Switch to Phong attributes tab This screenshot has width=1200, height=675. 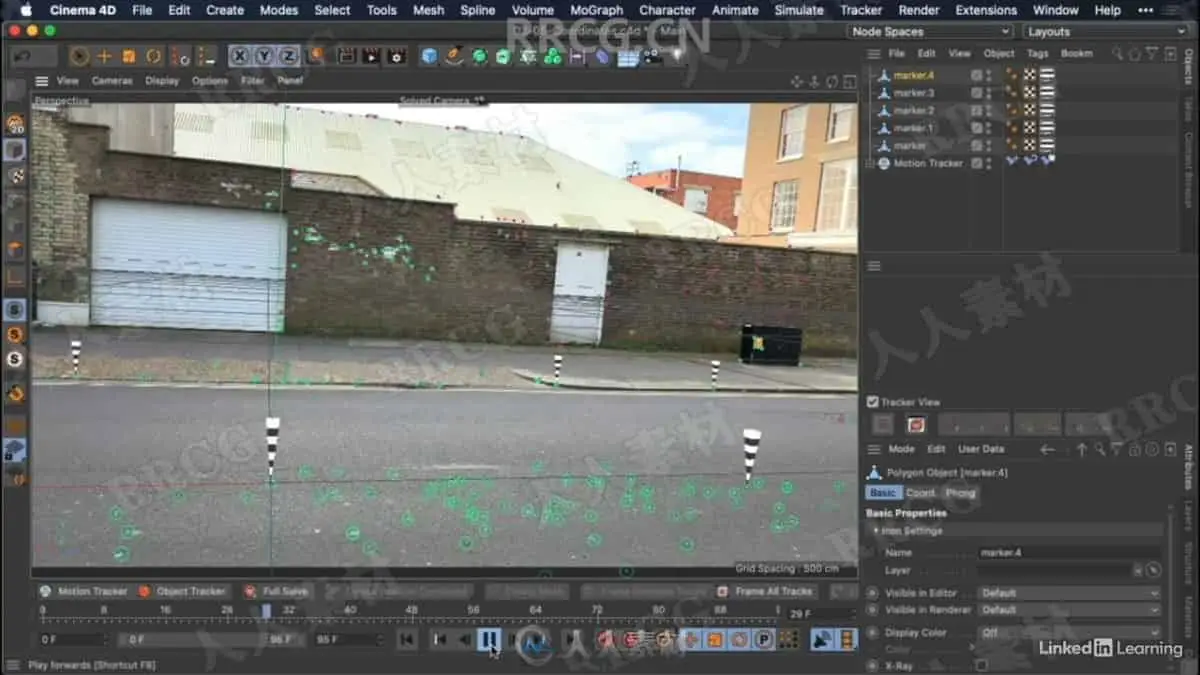960,493
